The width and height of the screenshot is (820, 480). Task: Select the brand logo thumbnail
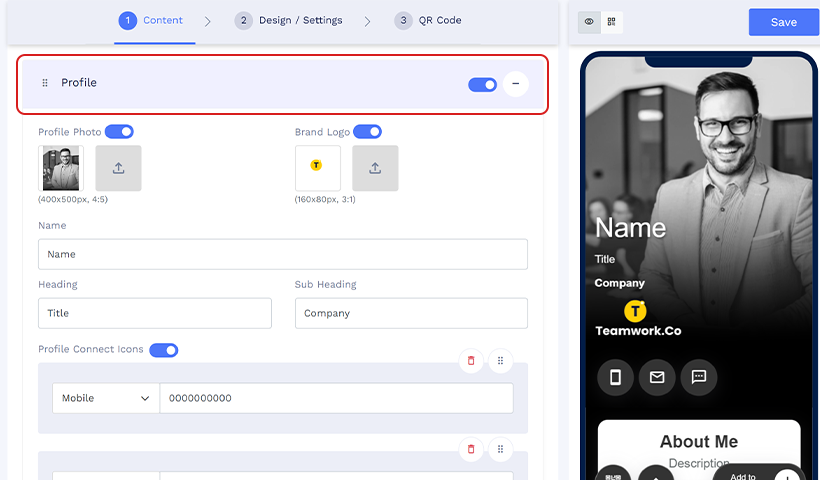pyautogui.click(x=317, y=168)
